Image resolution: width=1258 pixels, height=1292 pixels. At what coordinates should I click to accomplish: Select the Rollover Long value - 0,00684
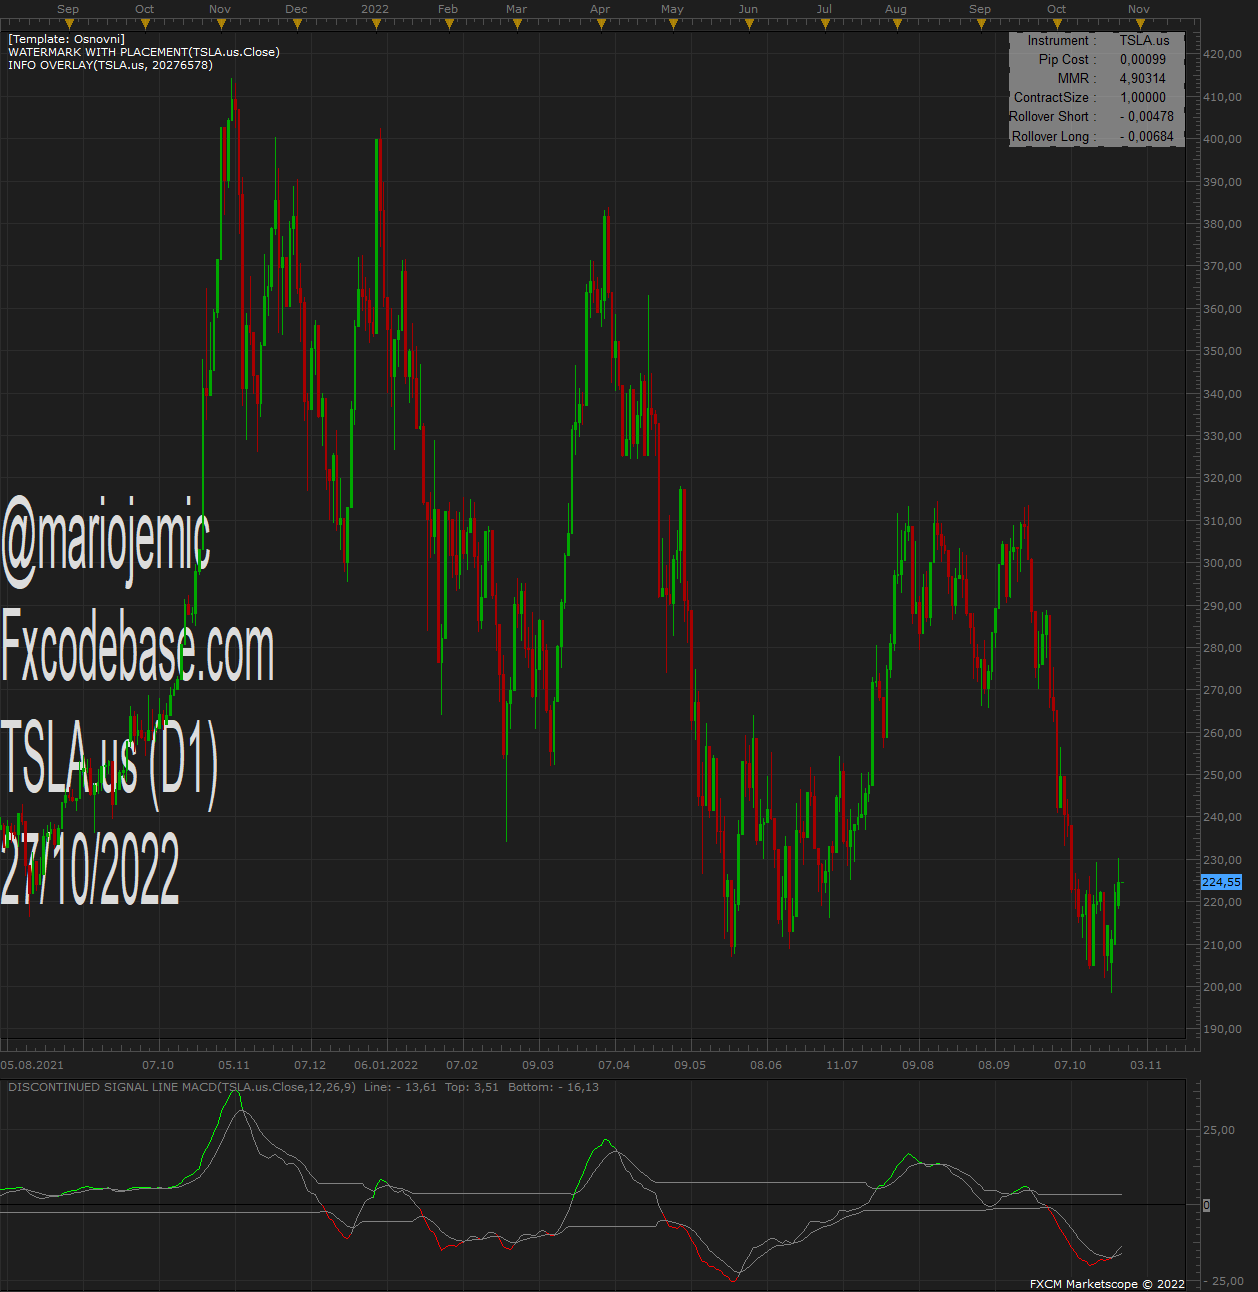[x=1147, y=137]
